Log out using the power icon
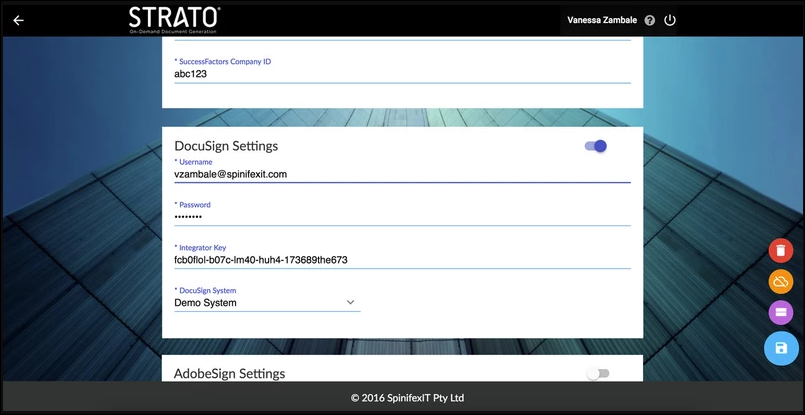805x415 pixels. coord(670,20)
